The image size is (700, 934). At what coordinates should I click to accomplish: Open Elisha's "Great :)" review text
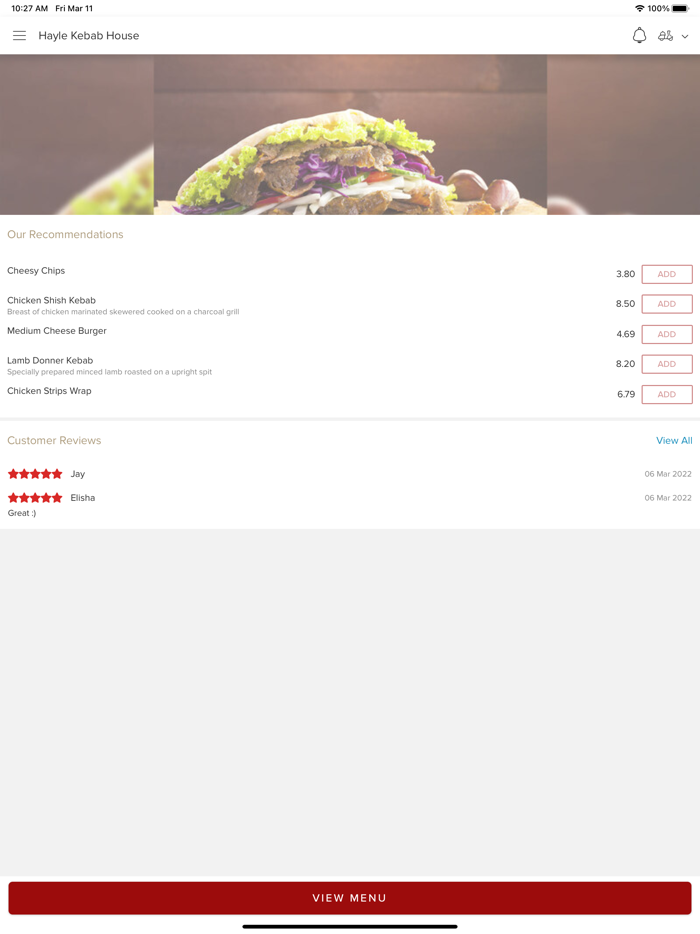21,513
